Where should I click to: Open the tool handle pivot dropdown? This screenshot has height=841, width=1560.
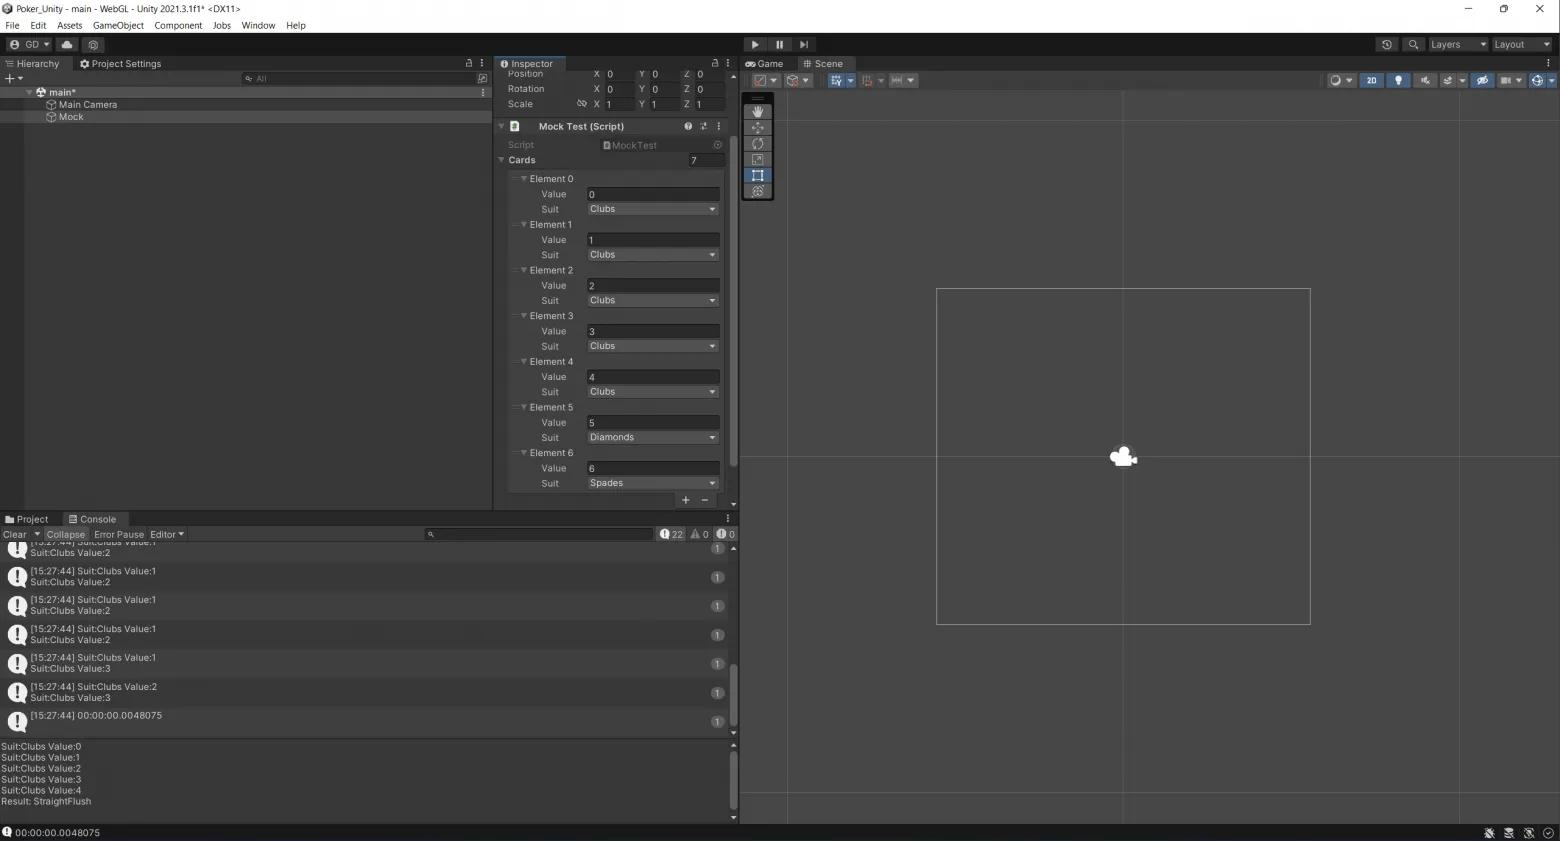tap(766, 80)
